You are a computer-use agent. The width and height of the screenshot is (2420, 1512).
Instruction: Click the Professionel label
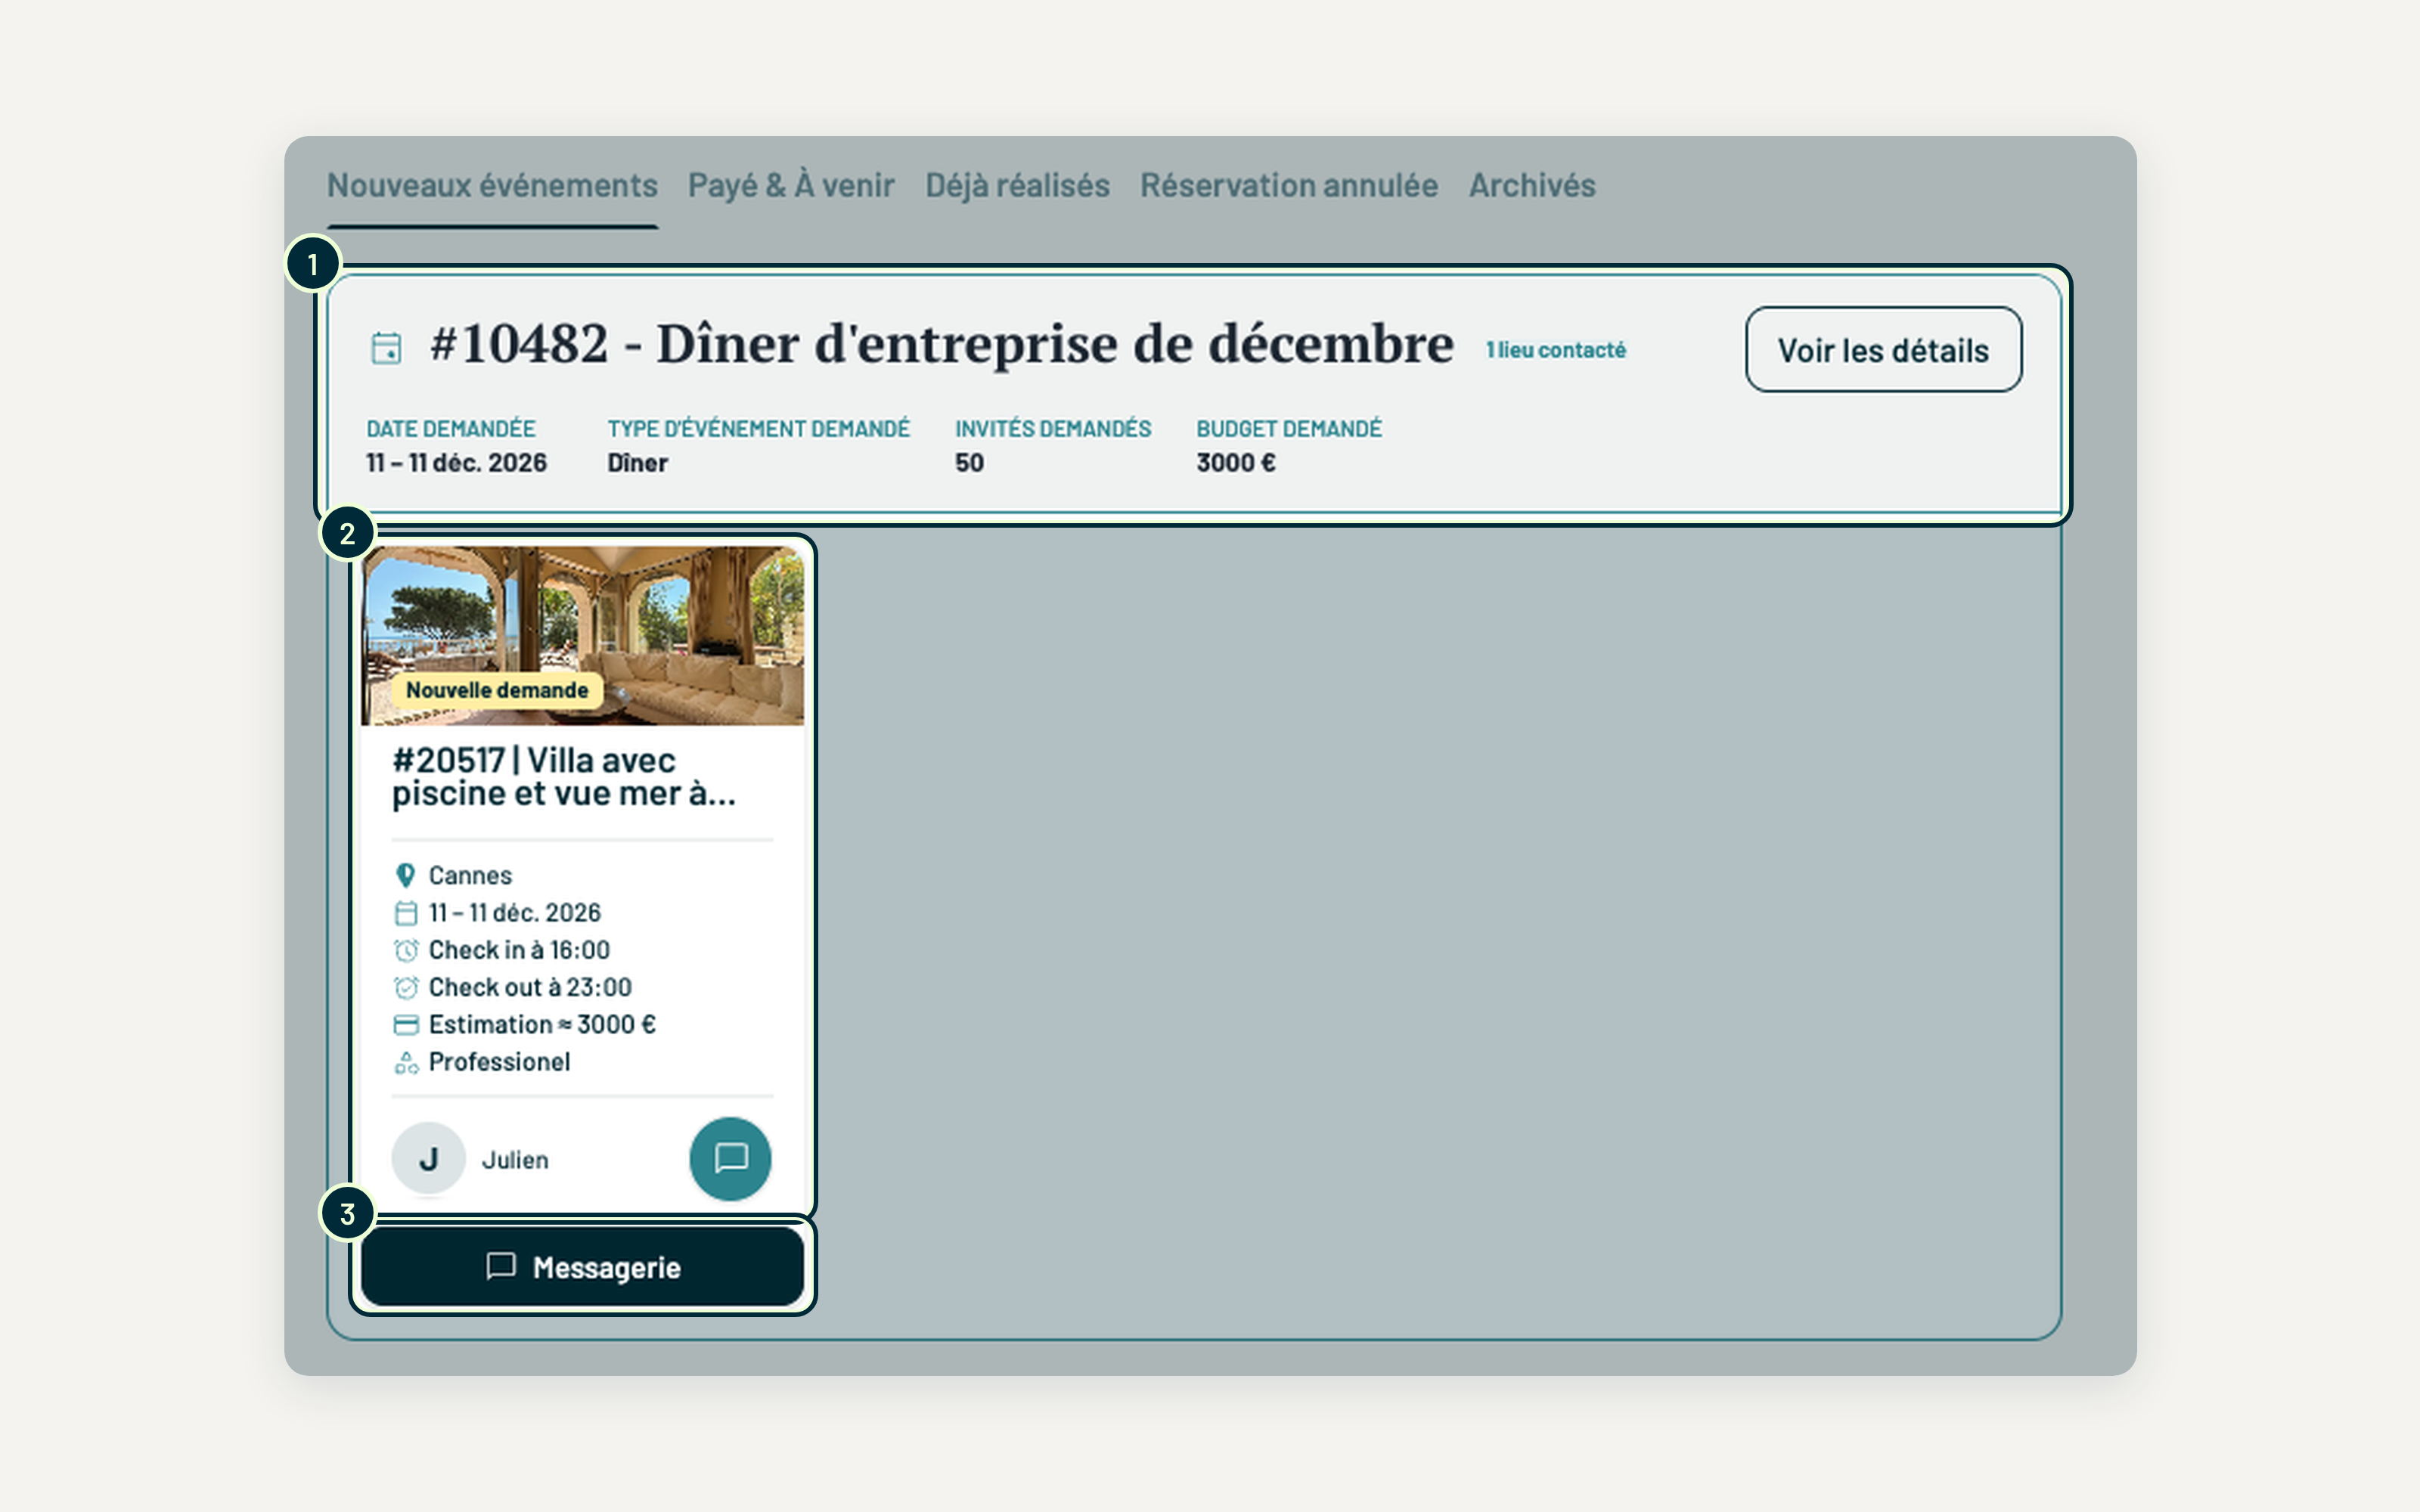(x=499, y=1062)
